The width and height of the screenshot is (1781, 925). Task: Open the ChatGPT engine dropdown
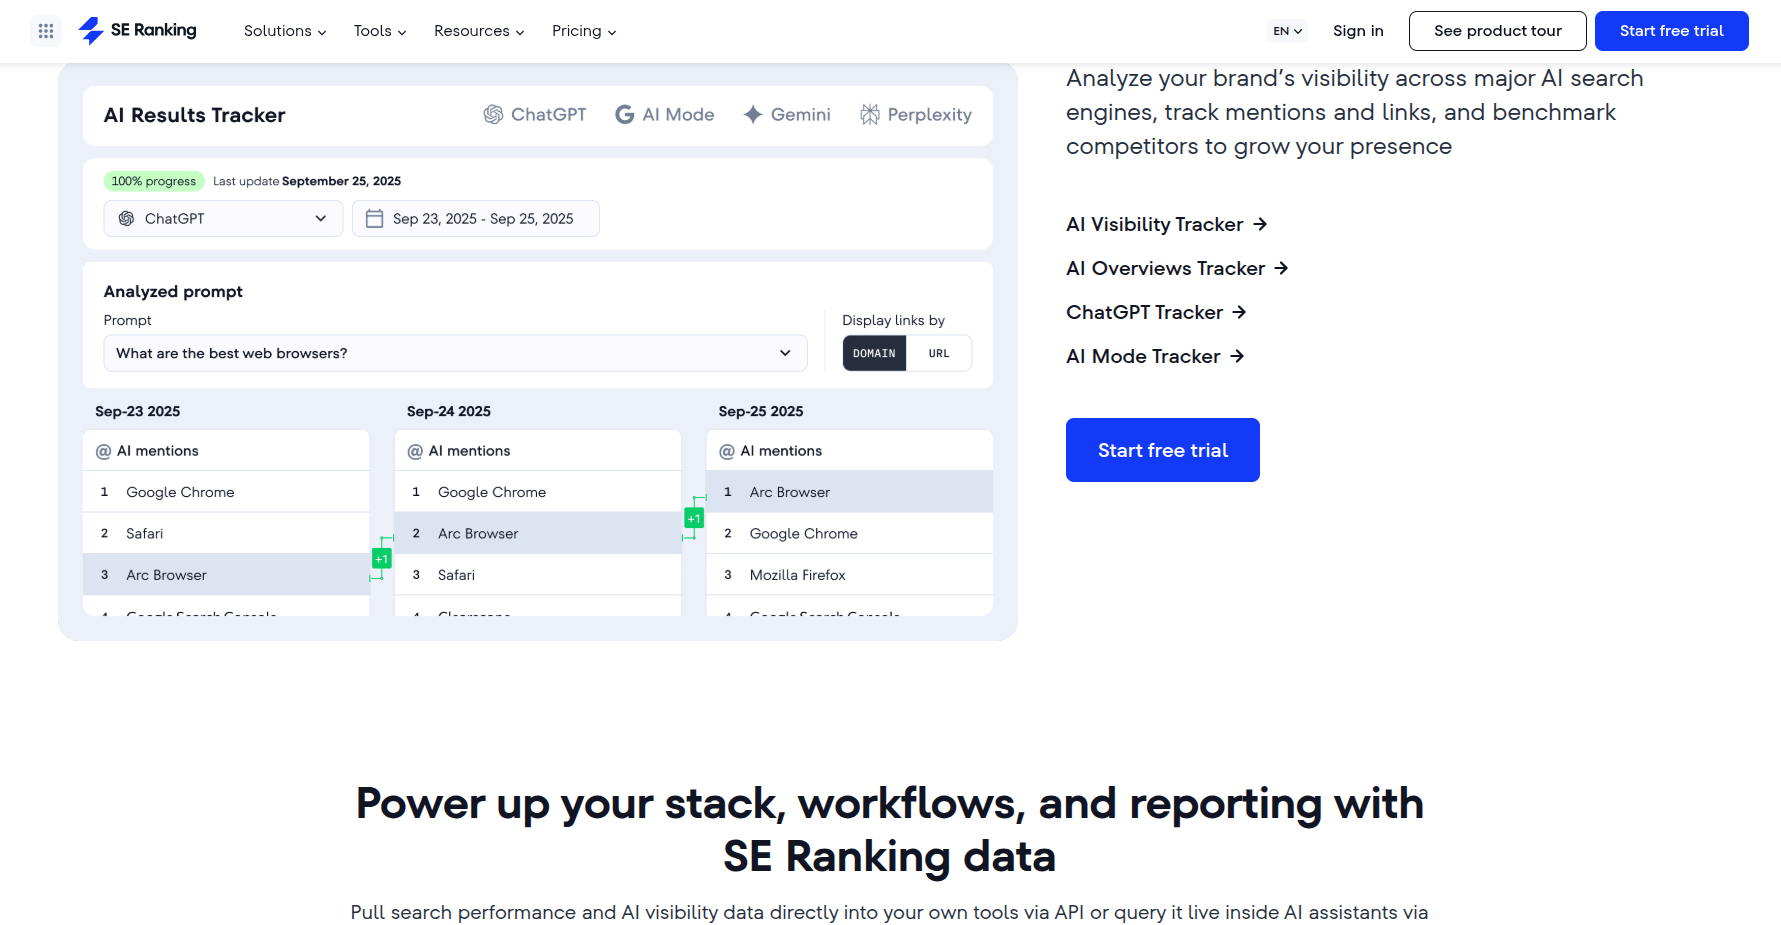point(223,219)
